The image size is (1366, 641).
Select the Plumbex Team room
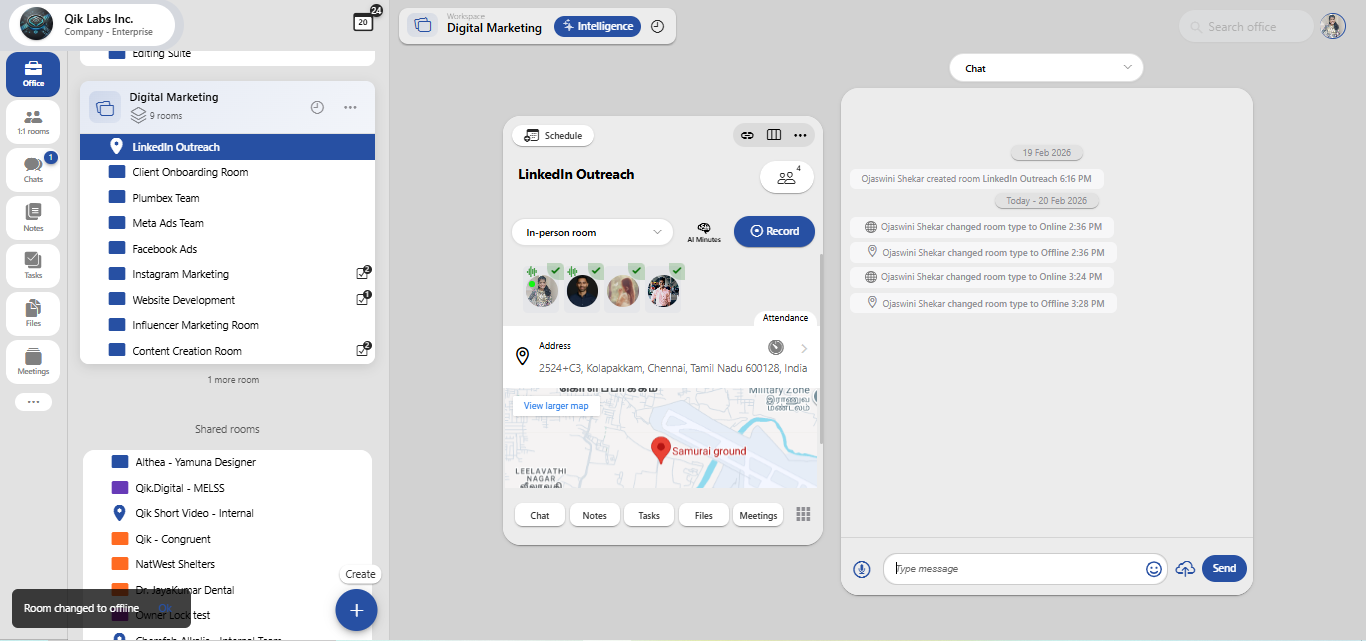(x=227, y=198)
